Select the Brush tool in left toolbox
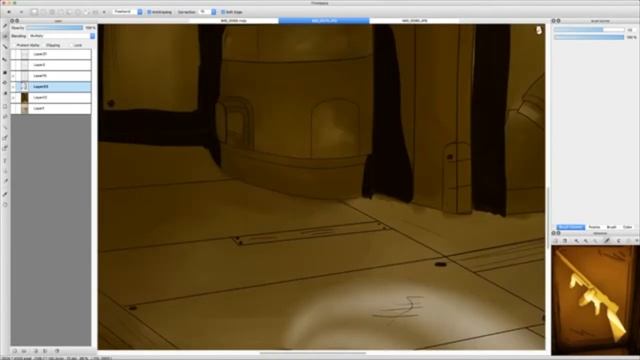 tap(5, 26)
